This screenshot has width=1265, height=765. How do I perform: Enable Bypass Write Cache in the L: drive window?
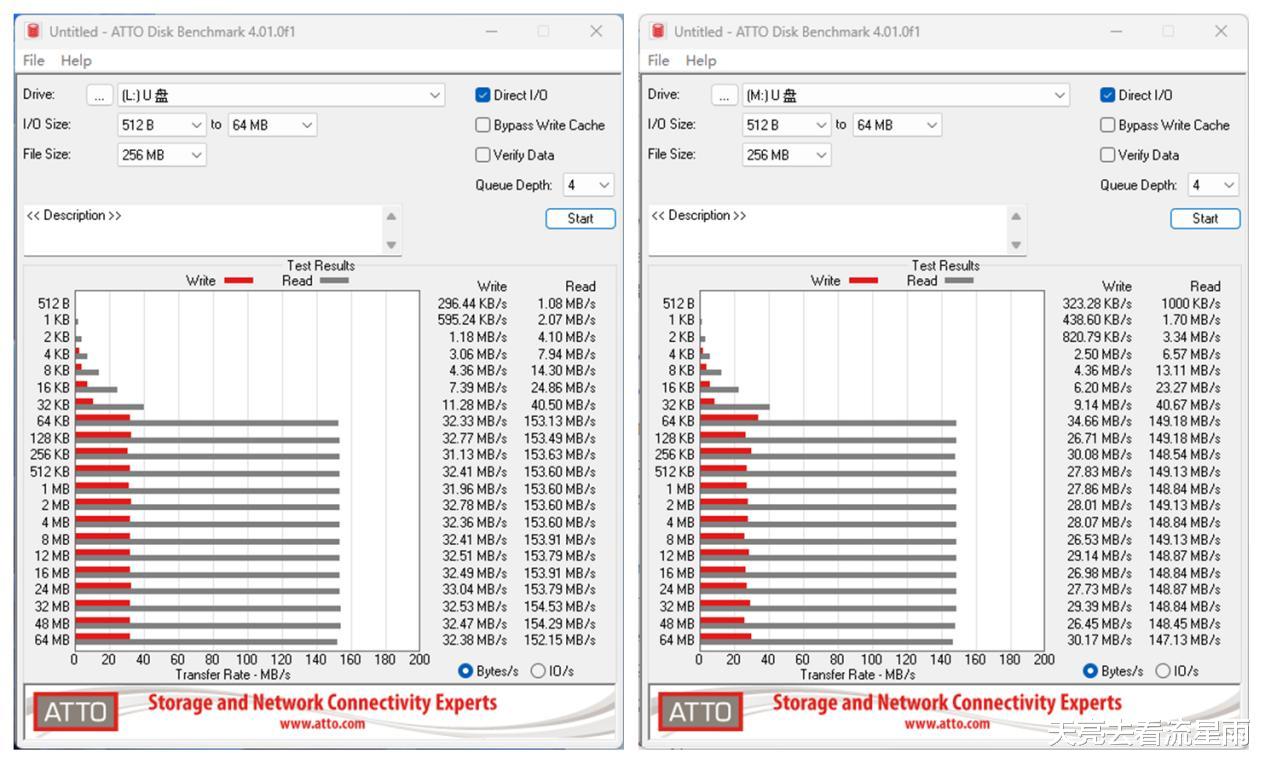click(483, 125)
